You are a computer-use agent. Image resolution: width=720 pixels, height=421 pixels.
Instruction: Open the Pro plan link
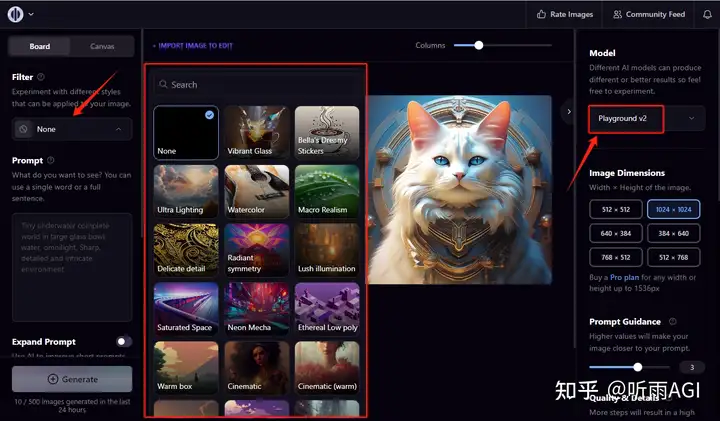pos(624,277)
